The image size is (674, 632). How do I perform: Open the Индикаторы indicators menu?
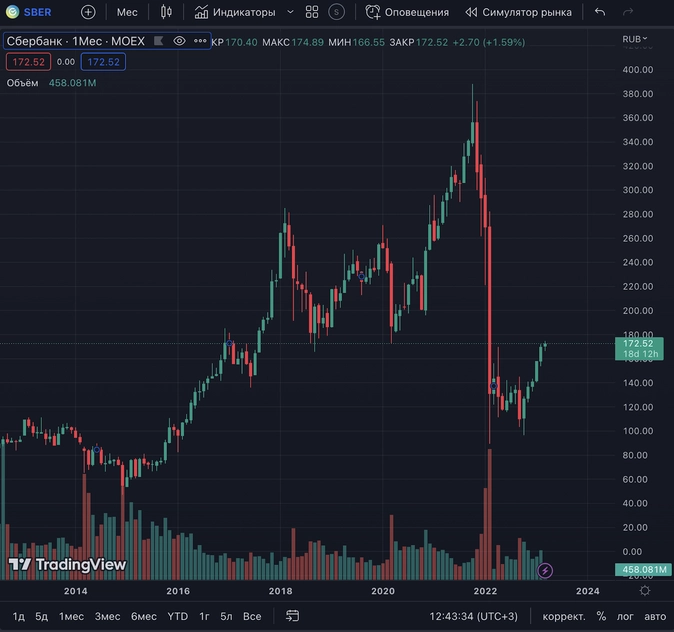click(x=235, y=12)
